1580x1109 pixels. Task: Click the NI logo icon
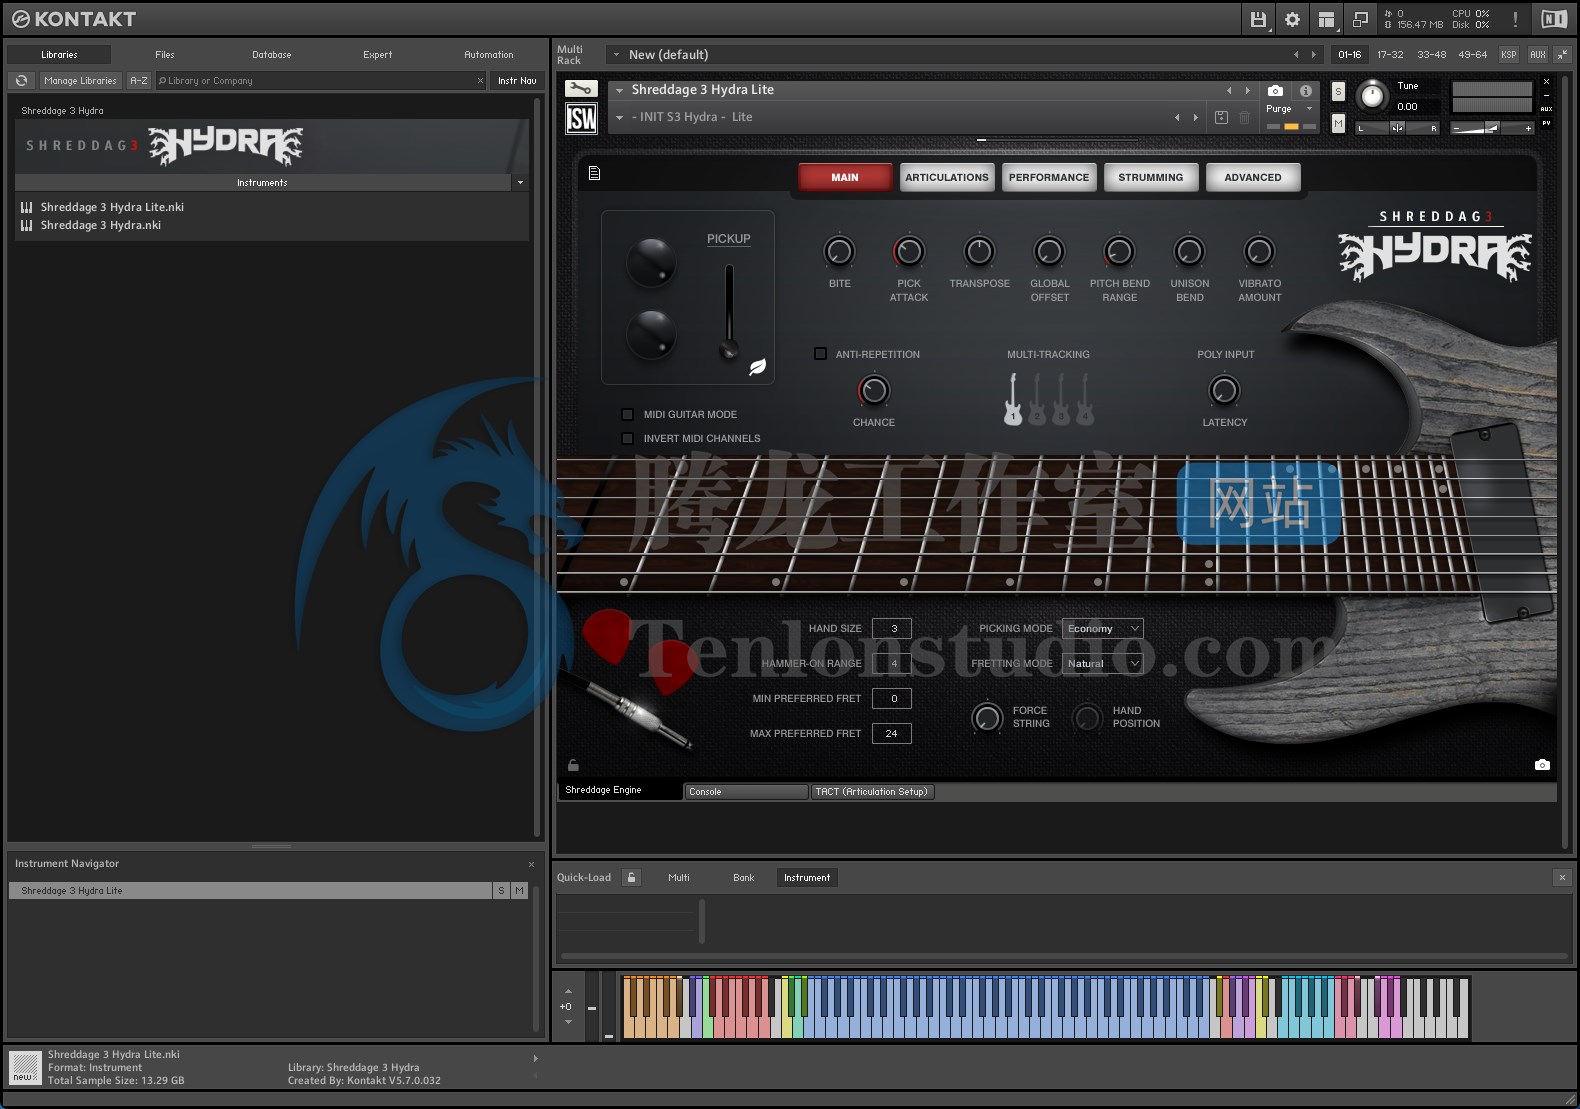[x=1554, y=19]
